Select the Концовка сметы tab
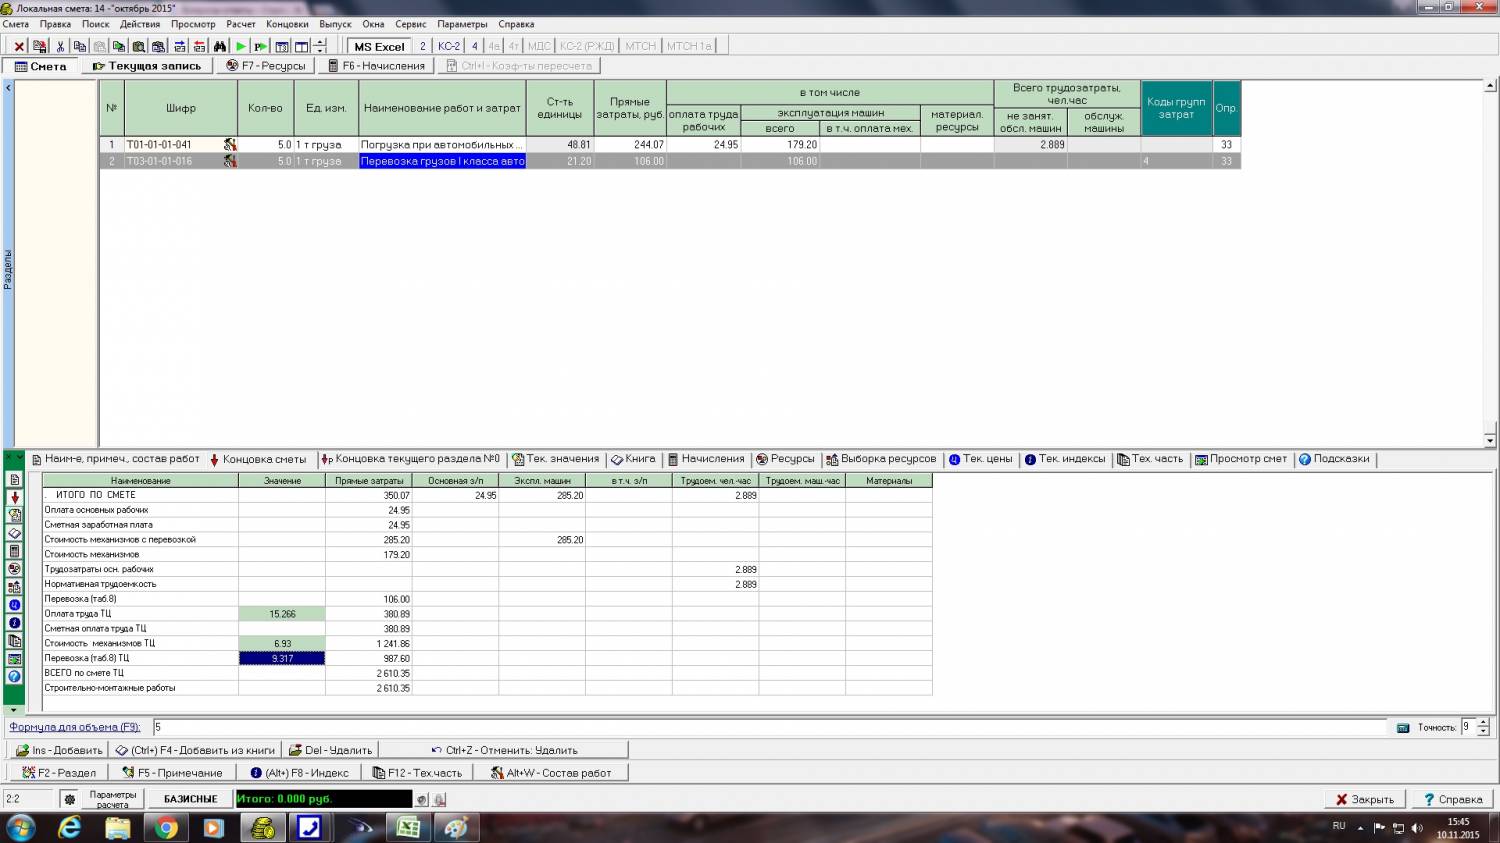The height and width of the screenshot is (843, 1500). point(258,459)
